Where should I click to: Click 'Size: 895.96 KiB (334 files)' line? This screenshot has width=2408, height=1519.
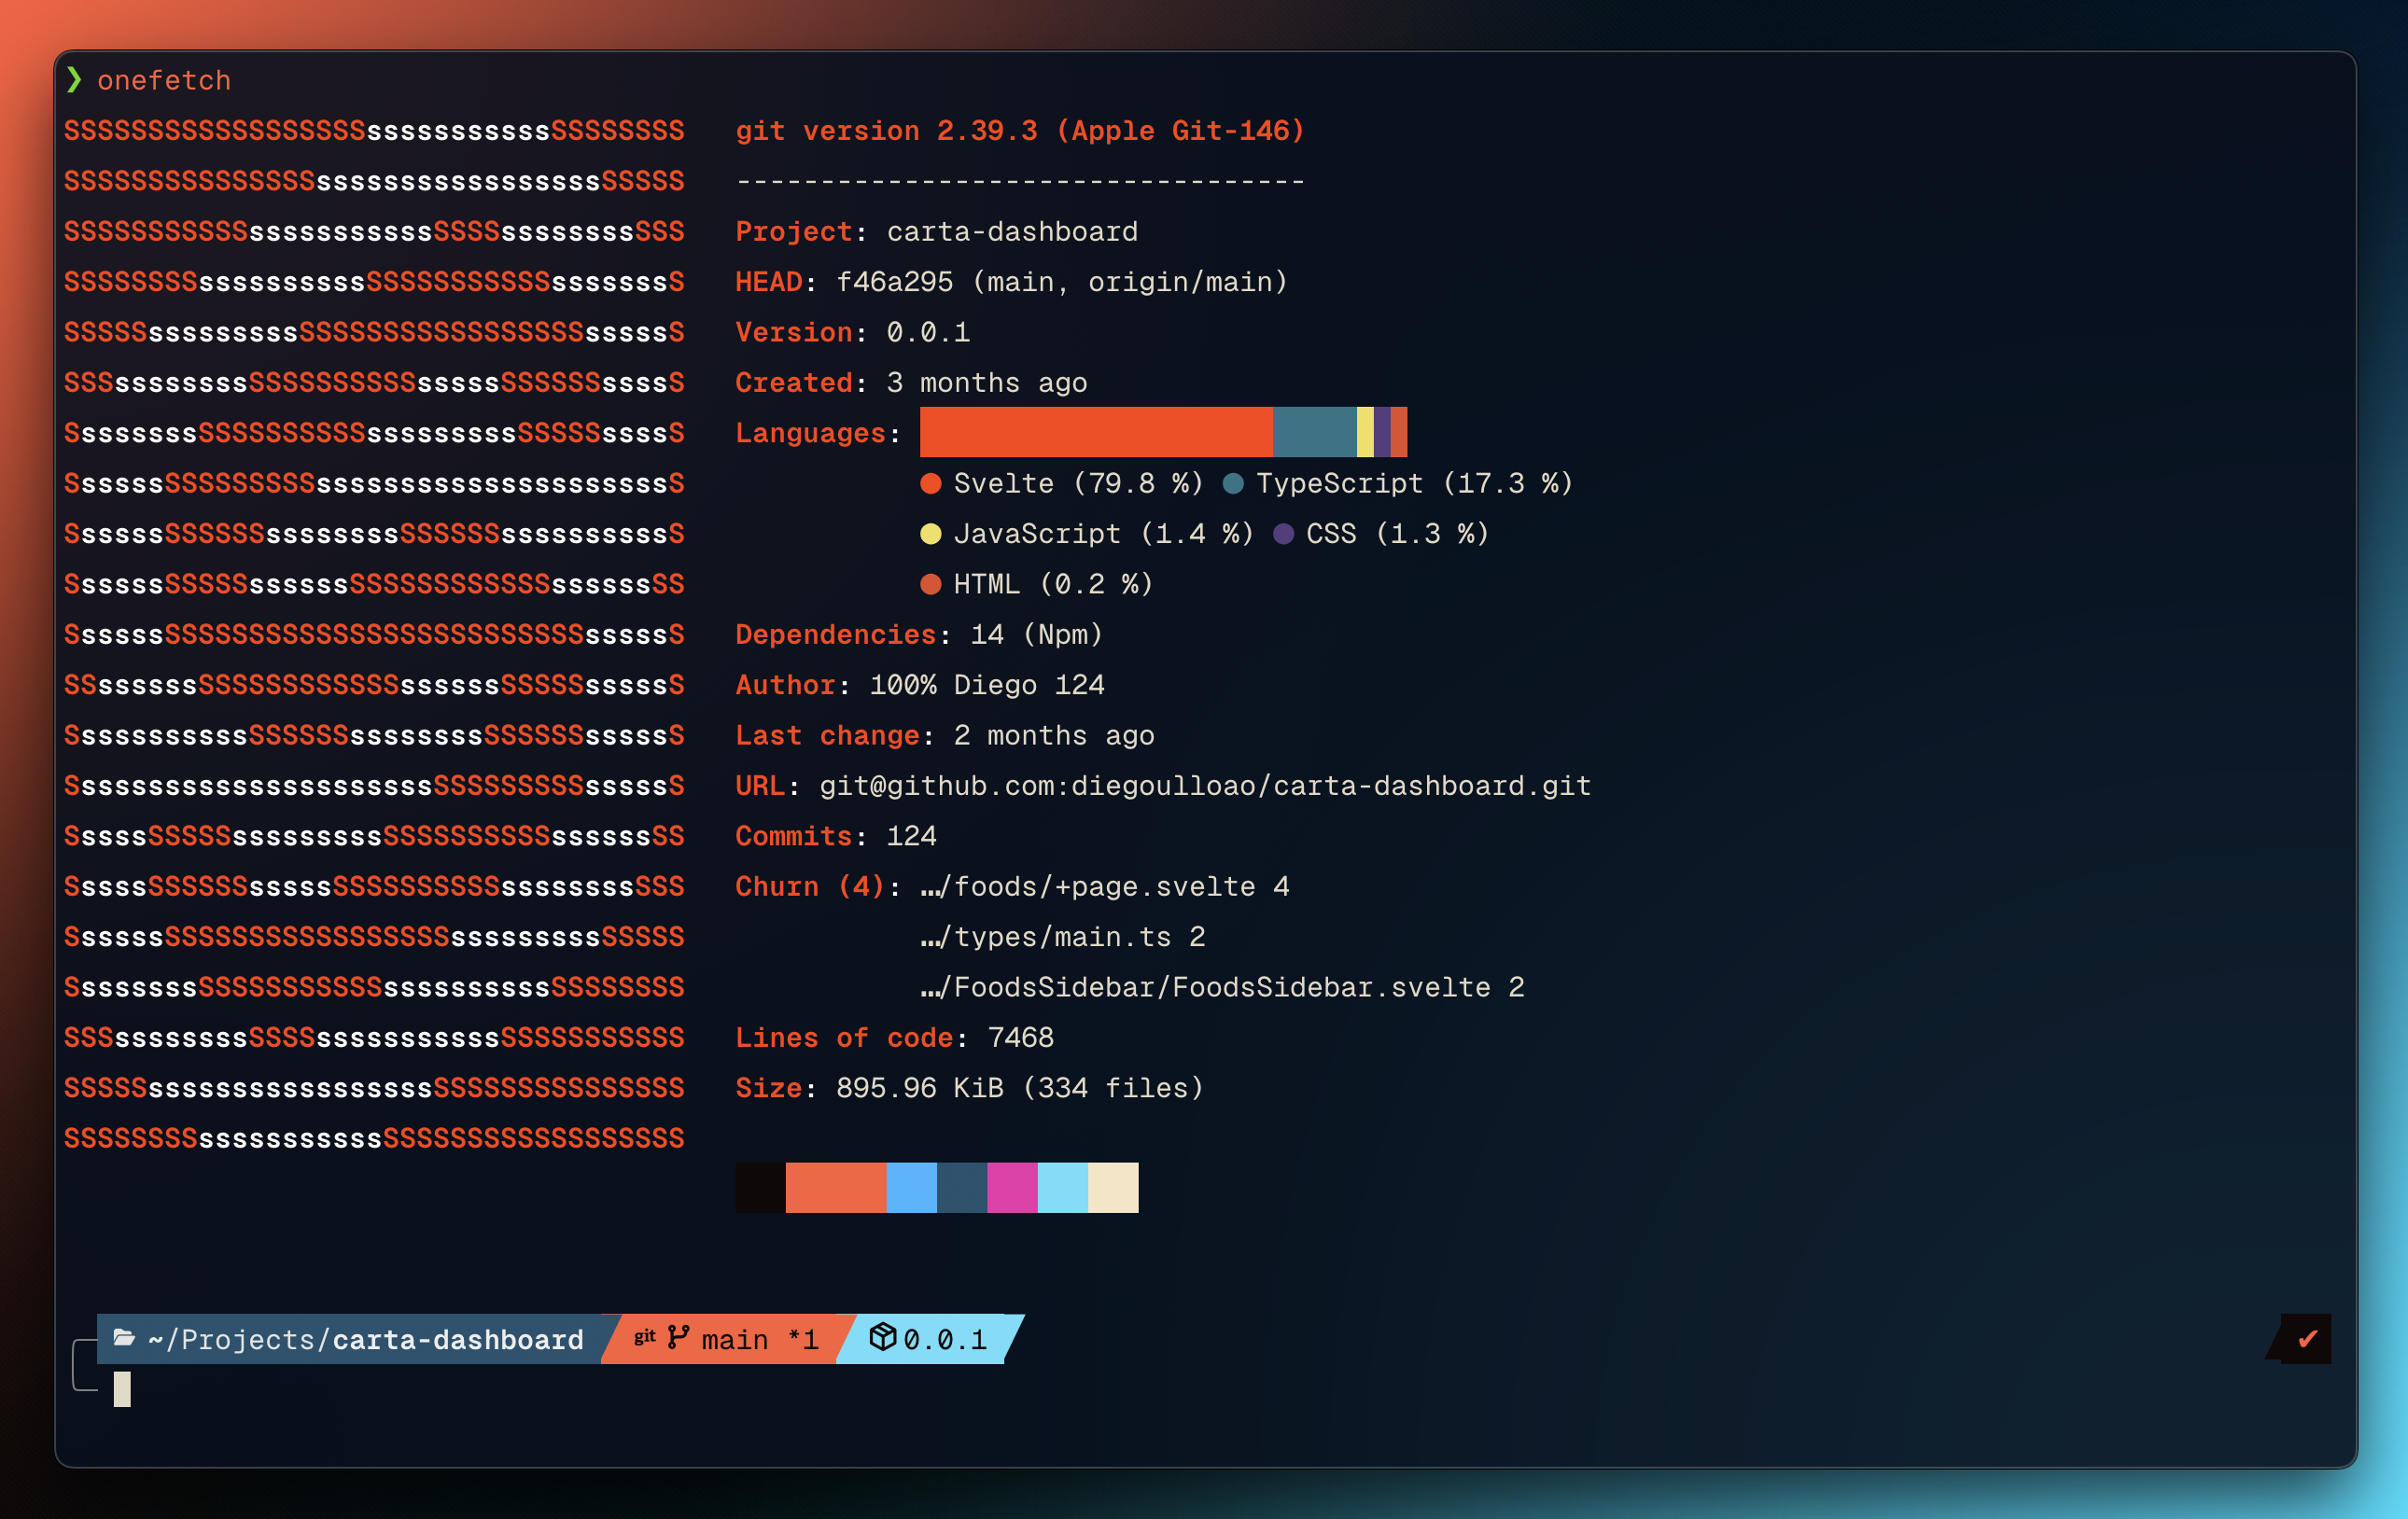click(970, 1088)
